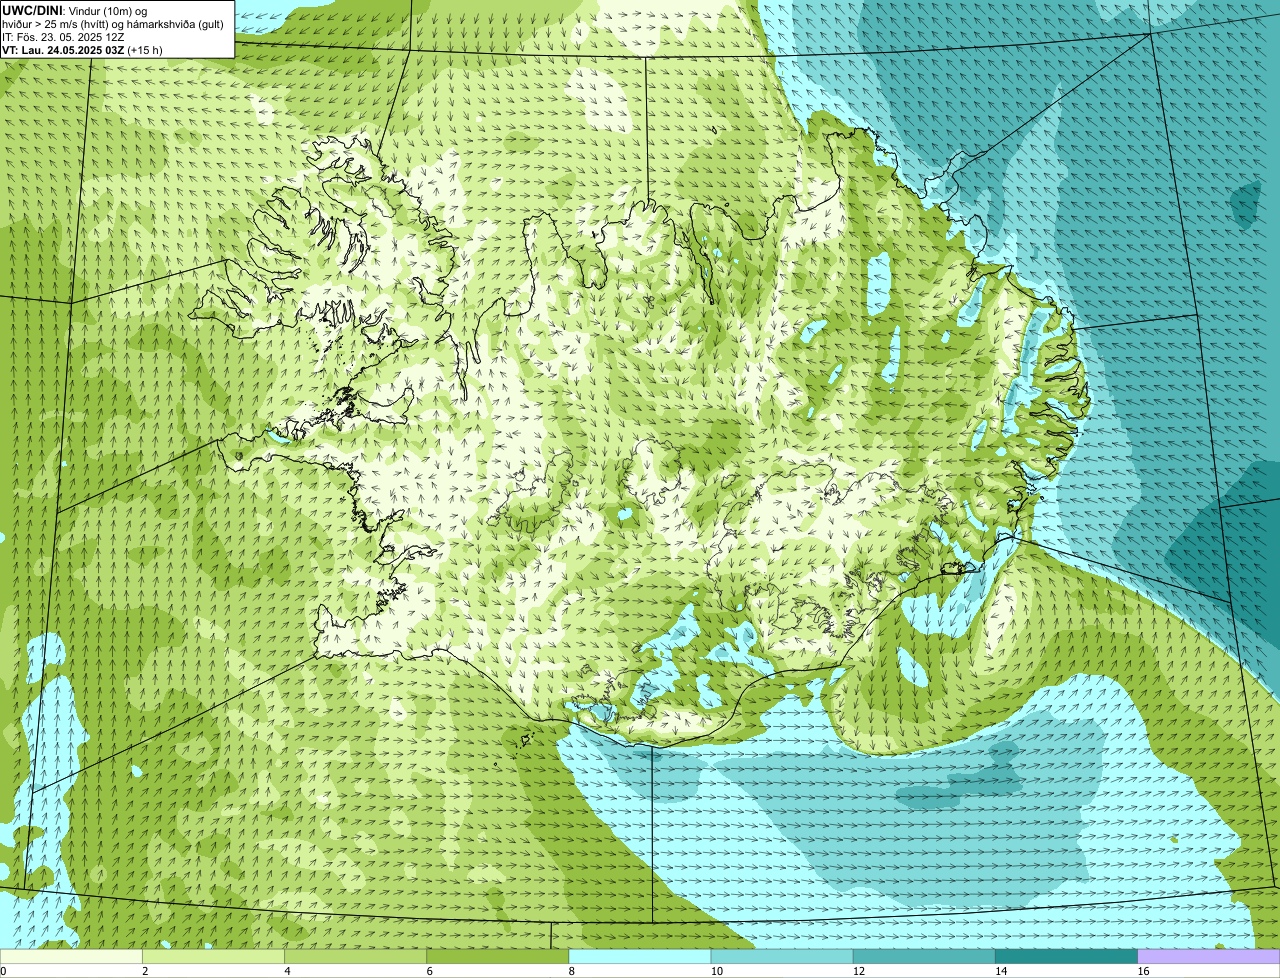1280x978 pixels.
Task: Click the lavender above-16 m/s legend swatch
Action: pyautogui.click(x=1208, y=956)
